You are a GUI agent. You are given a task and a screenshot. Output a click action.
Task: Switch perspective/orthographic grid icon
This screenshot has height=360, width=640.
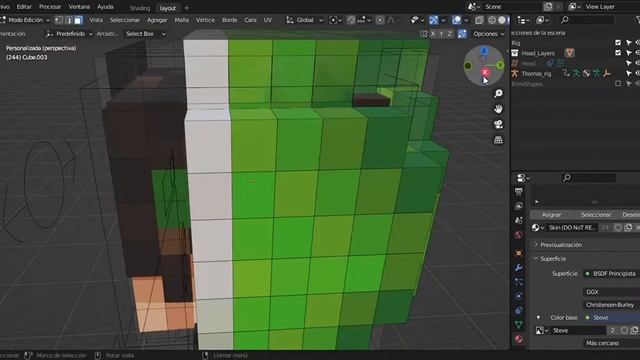pyautogui.click(x=498, y=140)
